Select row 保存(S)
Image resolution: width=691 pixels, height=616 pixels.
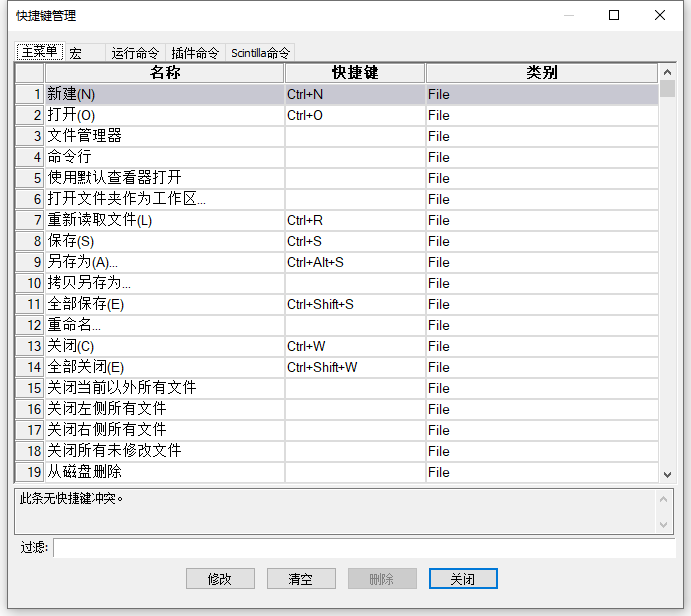click(337, 241)
